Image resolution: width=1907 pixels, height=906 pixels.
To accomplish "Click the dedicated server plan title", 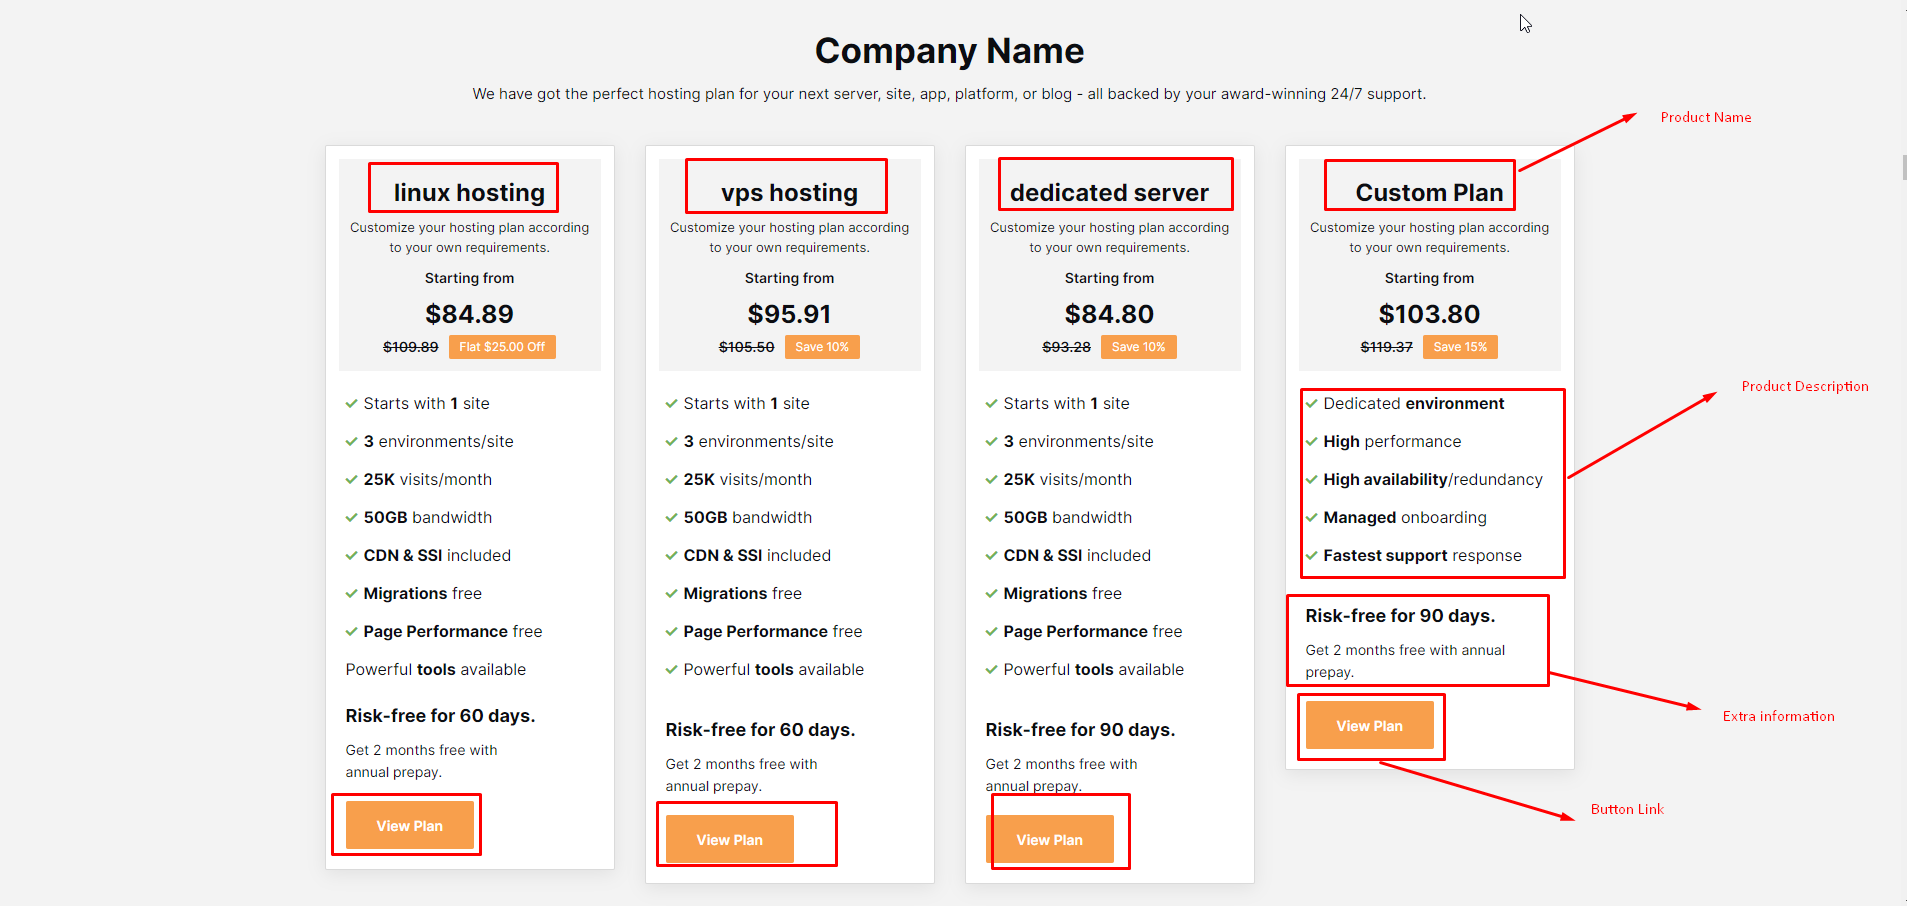I will [1109, 192].
